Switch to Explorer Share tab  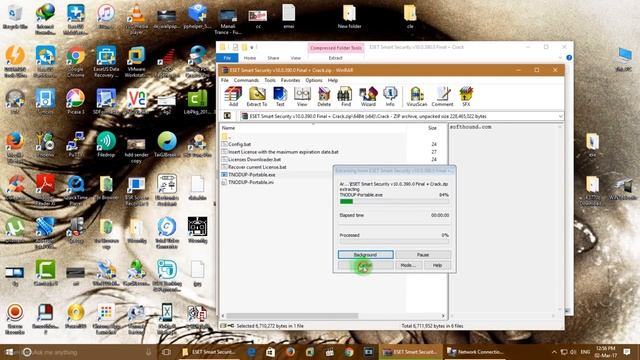[x=273, y=58]
